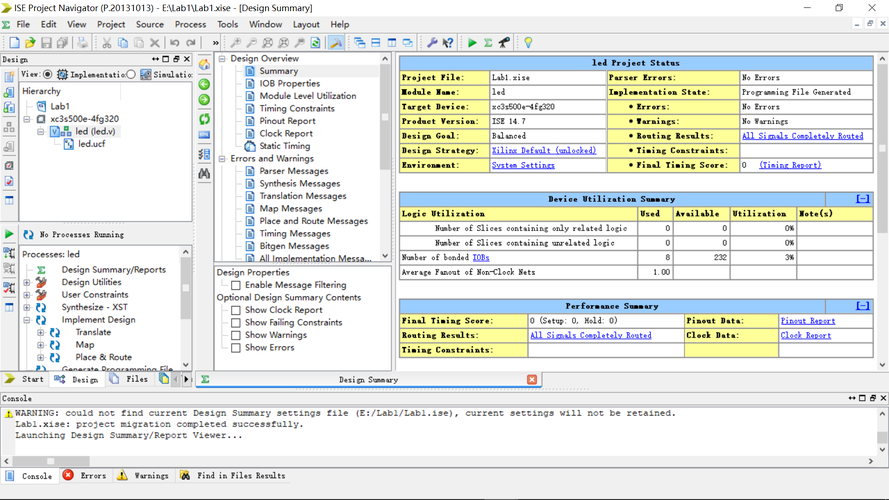889x500 pixels.
Task: Click the Cut scissors icon
Action: point(107,43)
